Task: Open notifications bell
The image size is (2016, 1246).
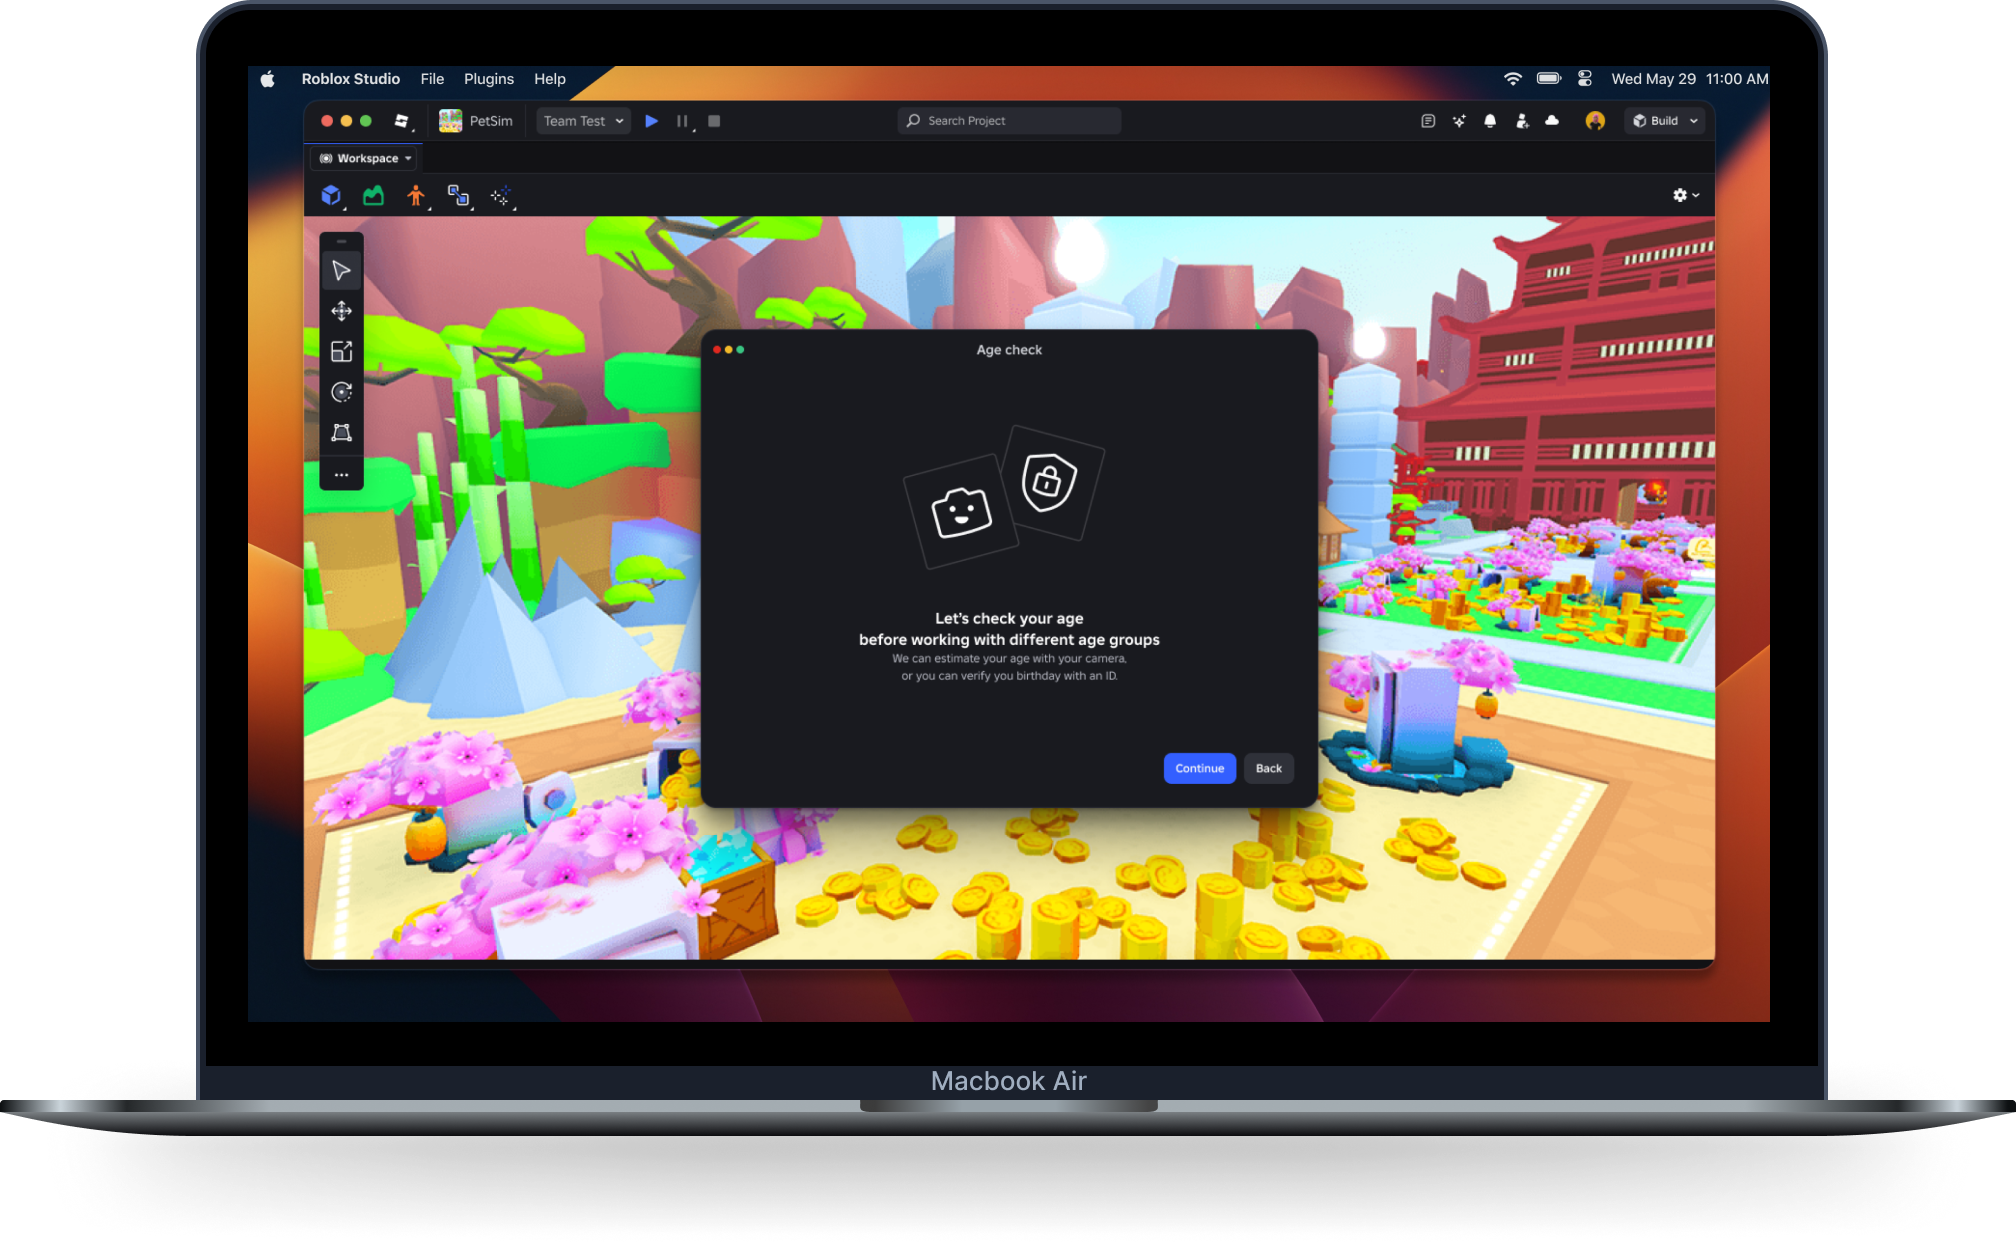Action: coord(1490,121)
